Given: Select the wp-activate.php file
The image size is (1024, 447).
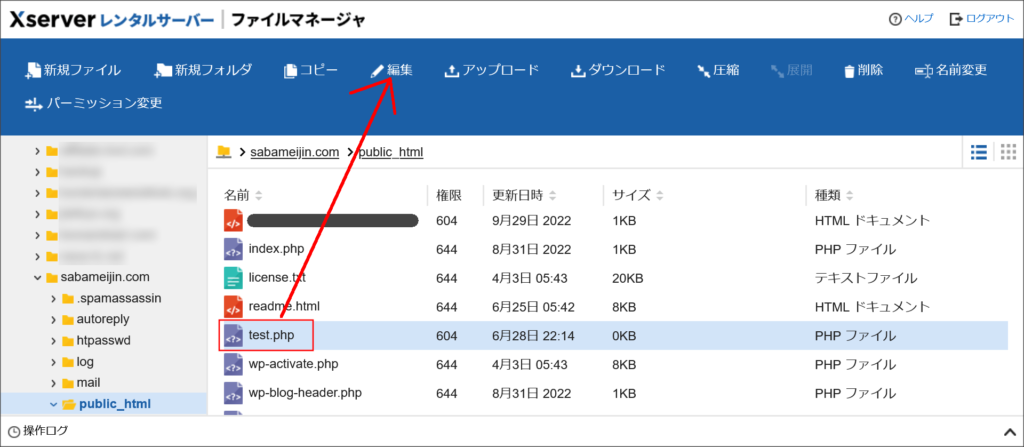Looking at the screenshot, I should [294, 363].
